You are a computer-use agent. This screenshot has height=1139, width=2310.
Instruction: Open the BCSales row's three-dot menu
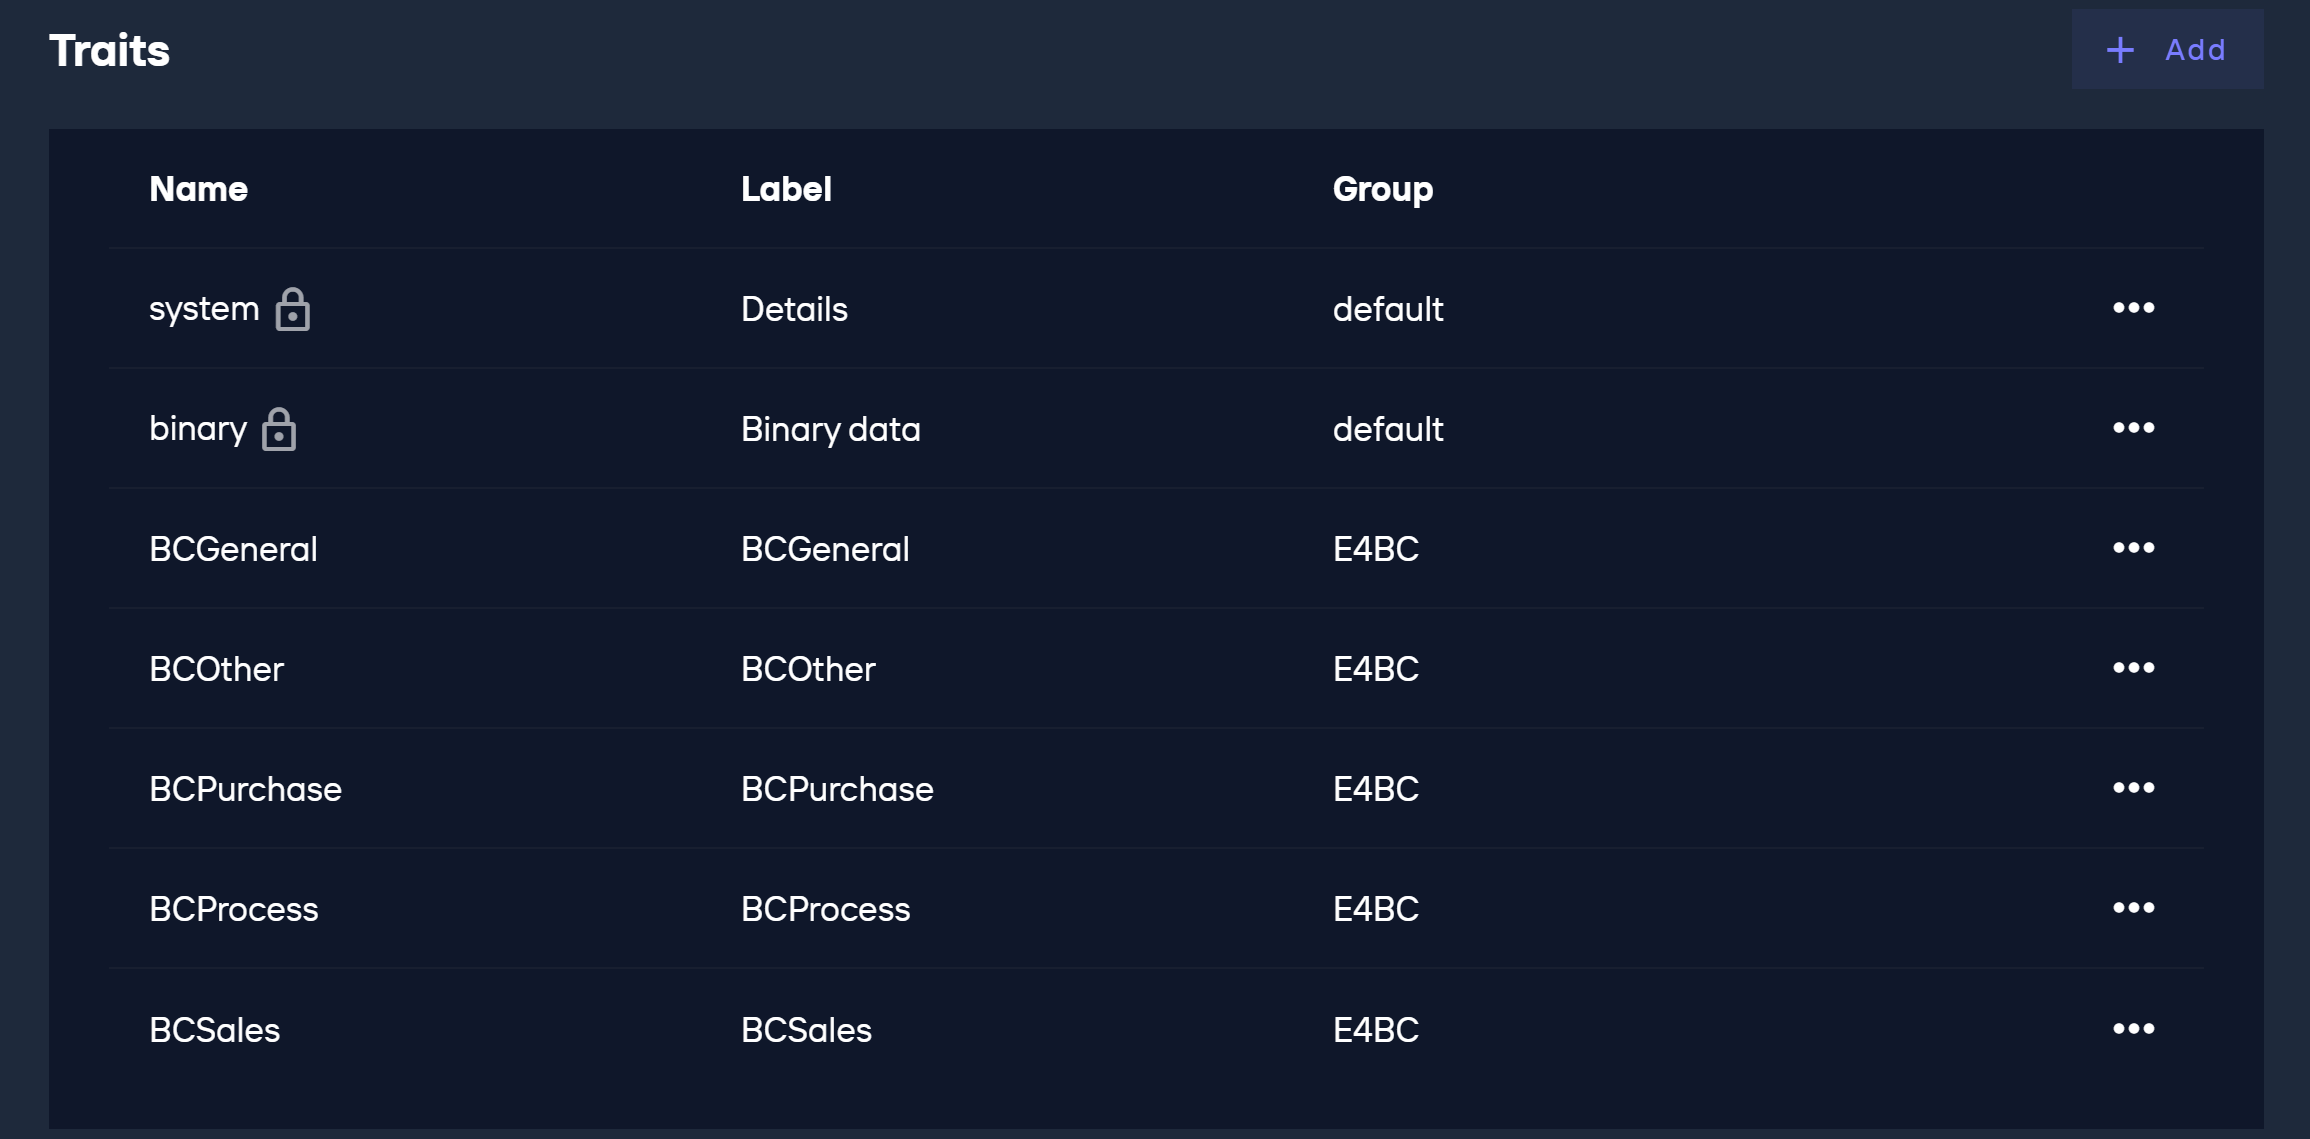pos(2133,1029)
